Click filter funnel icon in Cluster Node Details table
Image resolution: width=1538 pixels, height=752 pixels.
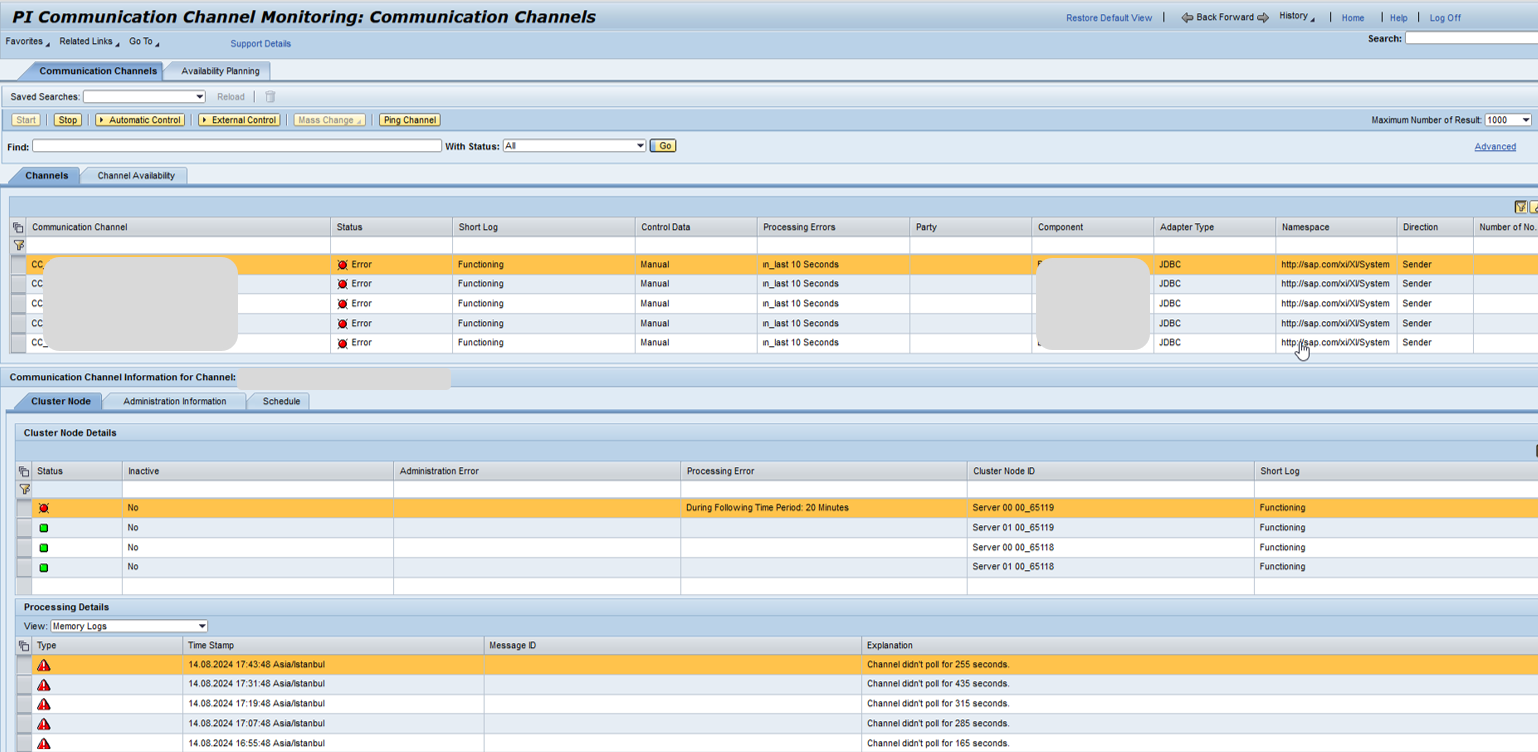coord(24,489)
